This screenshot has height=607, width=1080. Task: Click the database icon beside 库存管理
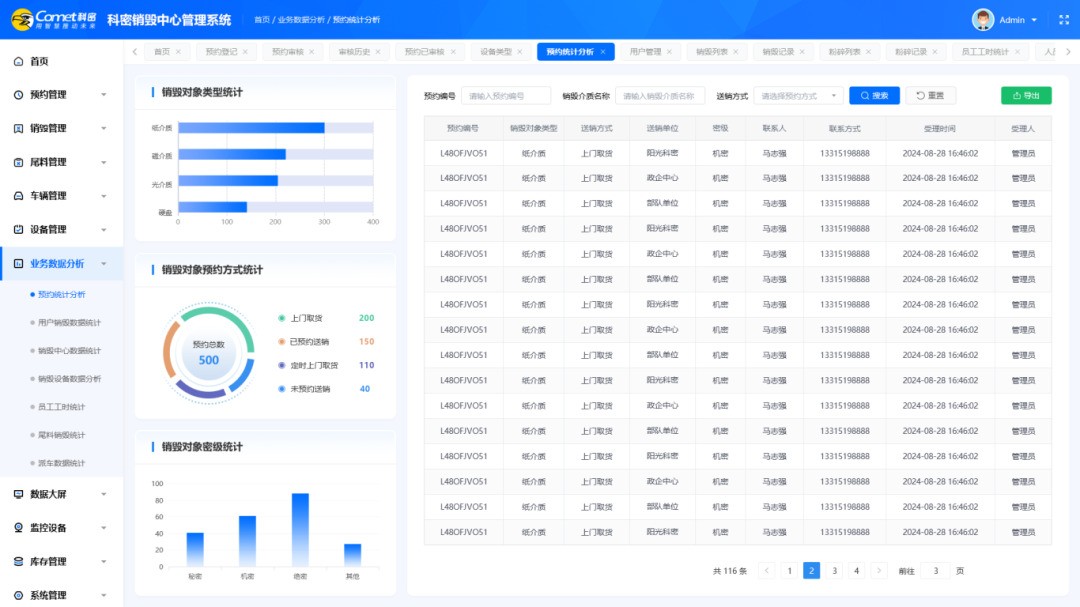19,562
